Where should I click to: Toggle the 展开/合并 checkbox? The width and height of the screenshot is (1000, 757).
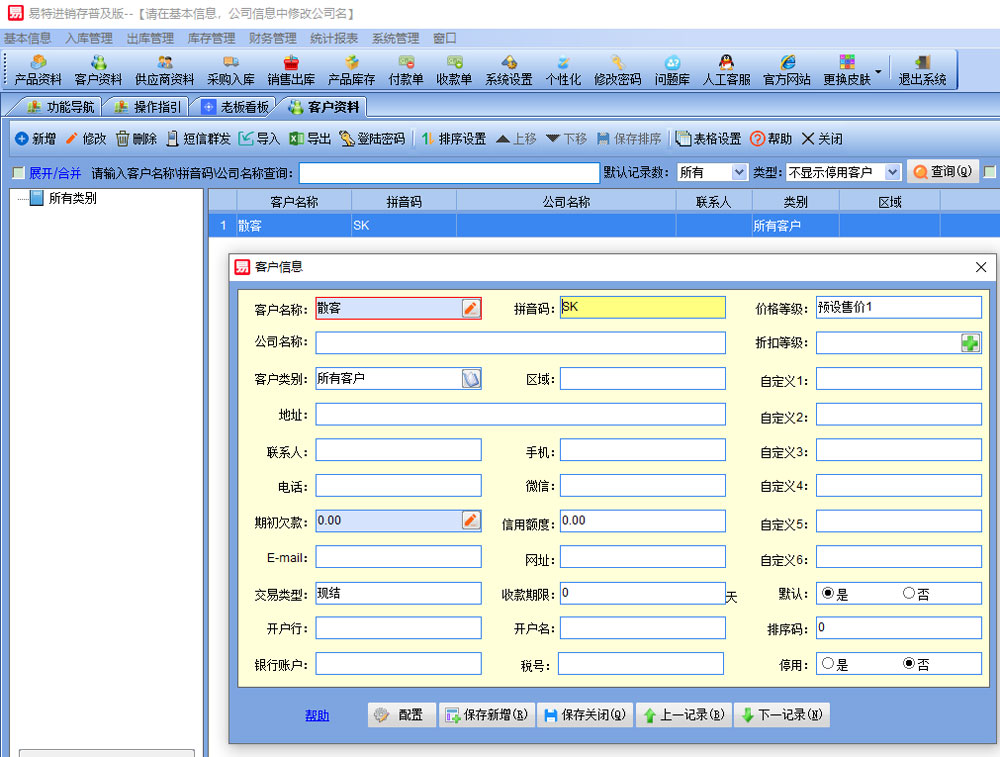click(x=18, y=173)
